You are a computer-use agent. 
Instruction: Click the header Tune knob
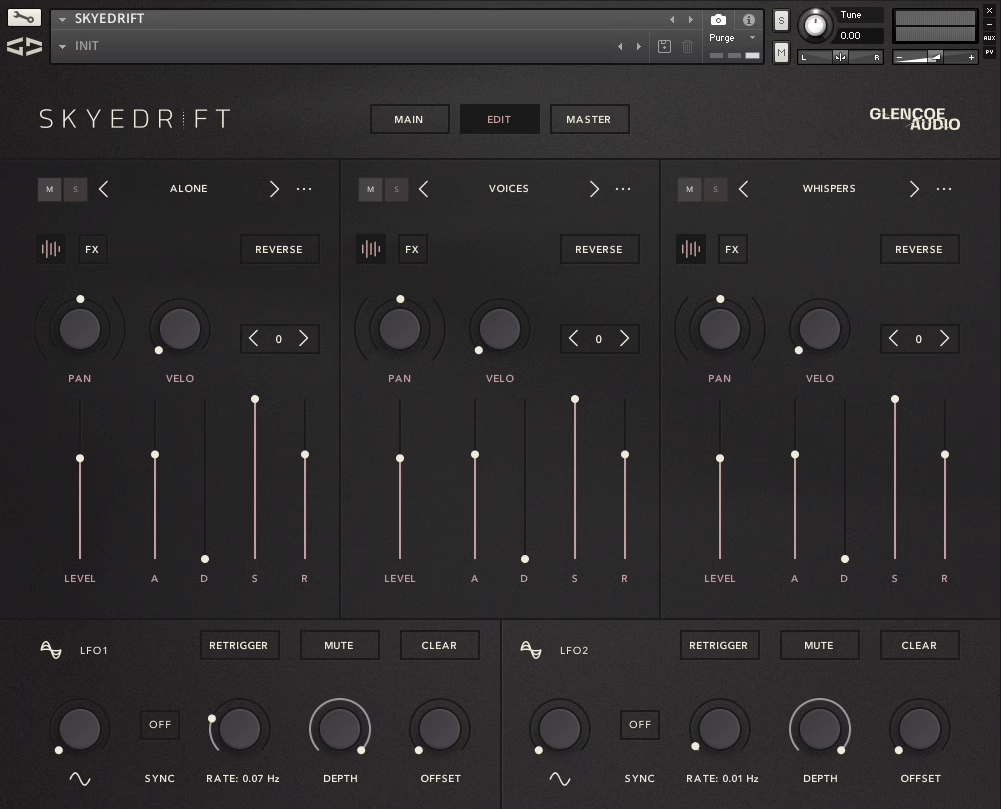815,25
